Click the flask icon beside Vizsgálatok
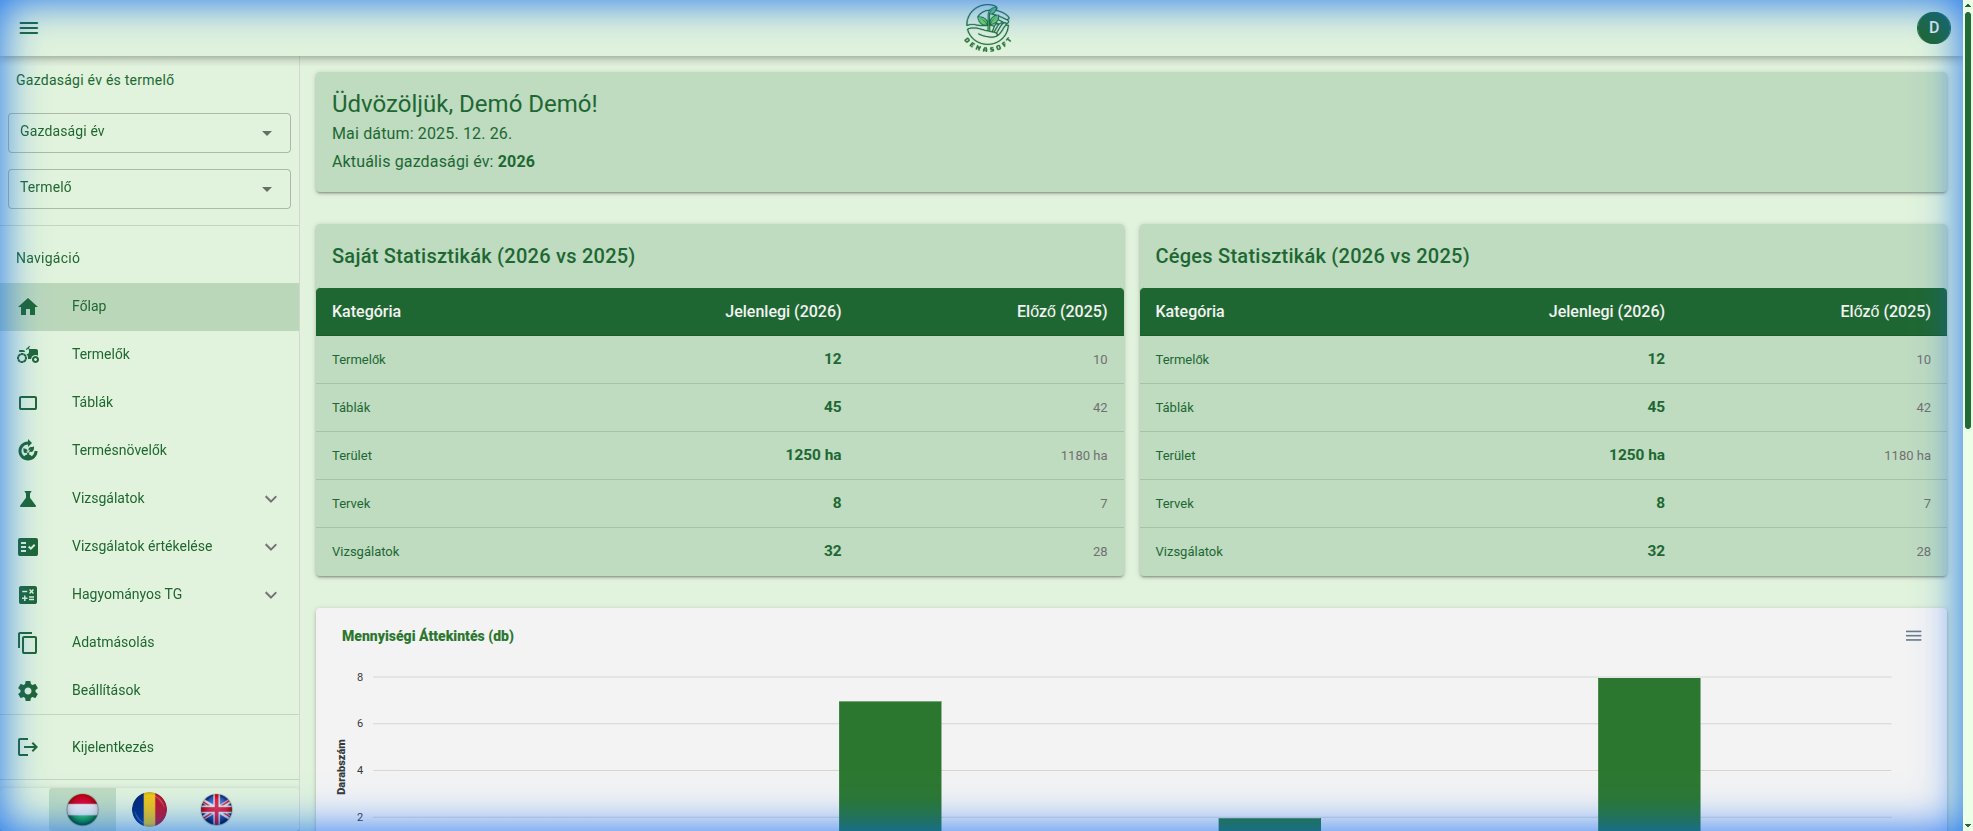The width and height of the screenshot is (1973, 831). click(28, 499)
